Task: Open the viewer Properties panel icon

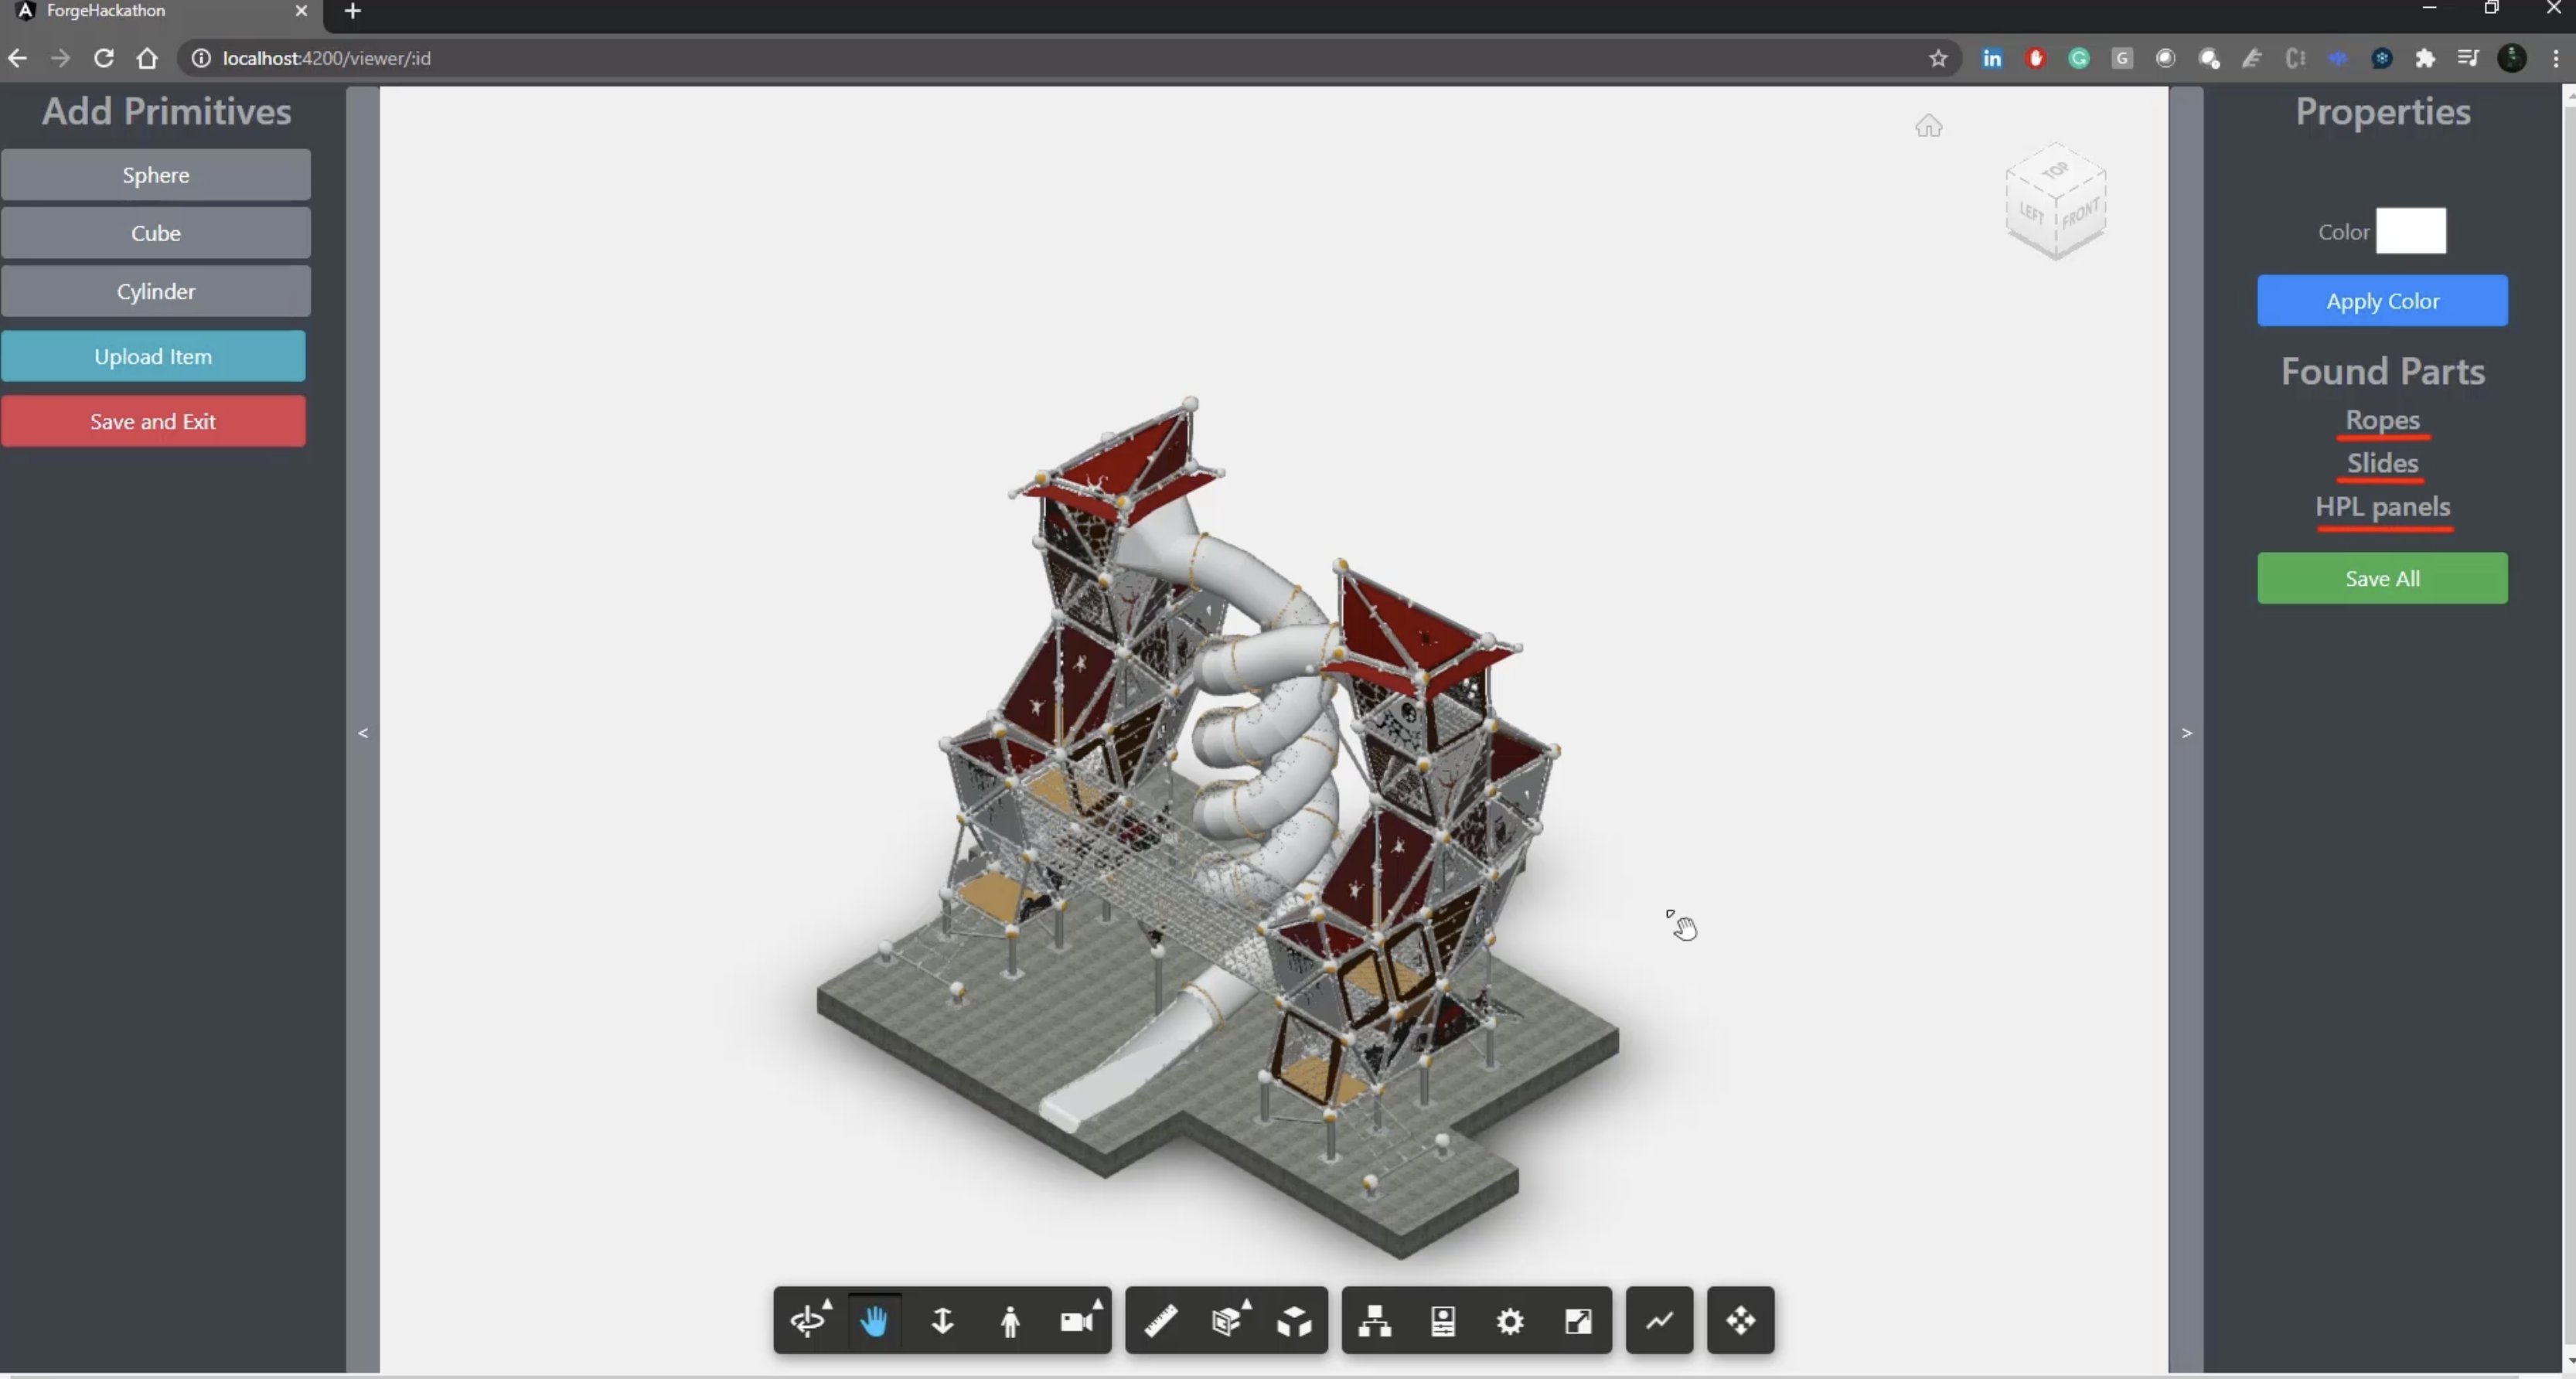Action: pos(1443,1321)
